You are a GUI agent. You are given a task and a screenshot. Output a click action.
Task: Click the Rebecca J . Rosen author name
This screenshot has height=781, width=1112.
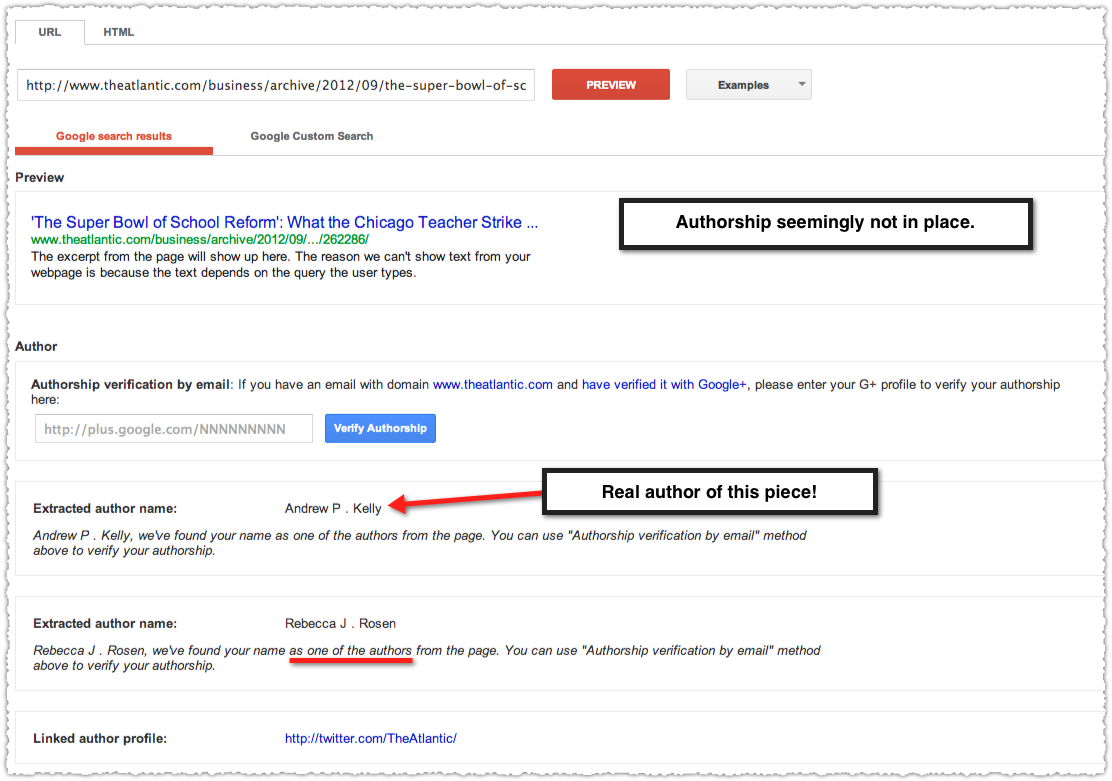click(x=340, y=624)
